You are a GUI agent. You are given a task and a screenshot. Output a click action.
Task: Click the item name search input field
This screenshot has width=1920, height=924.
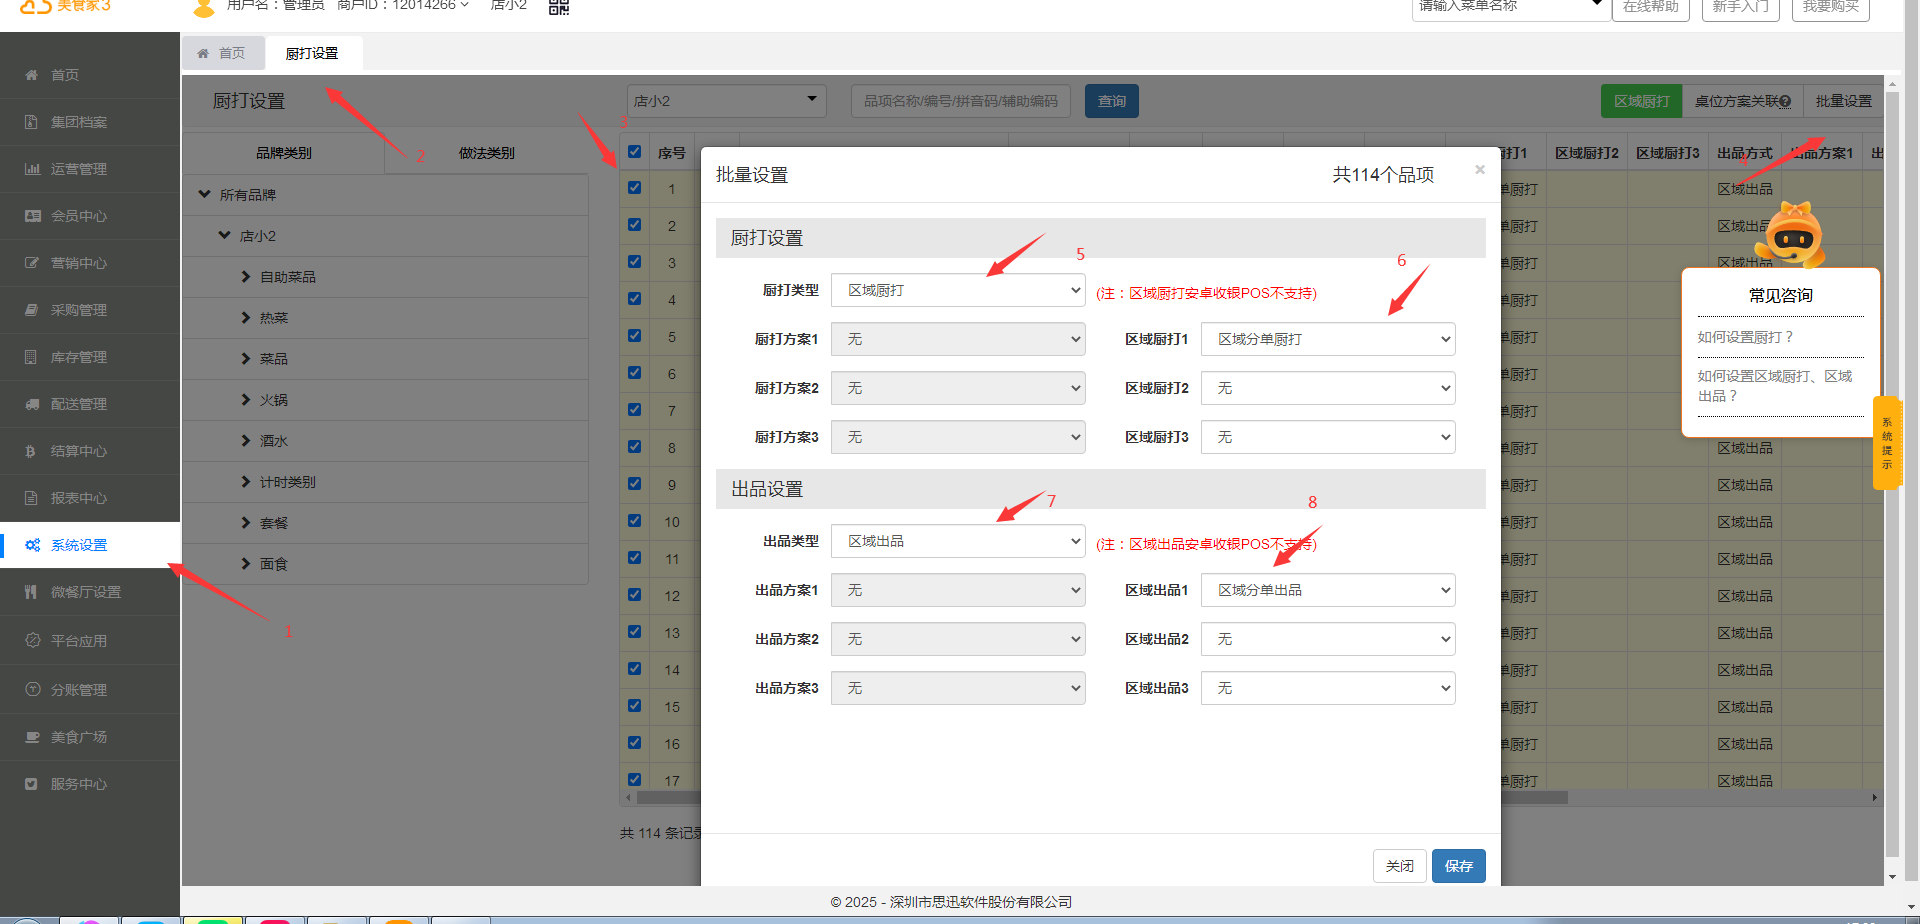960,101
